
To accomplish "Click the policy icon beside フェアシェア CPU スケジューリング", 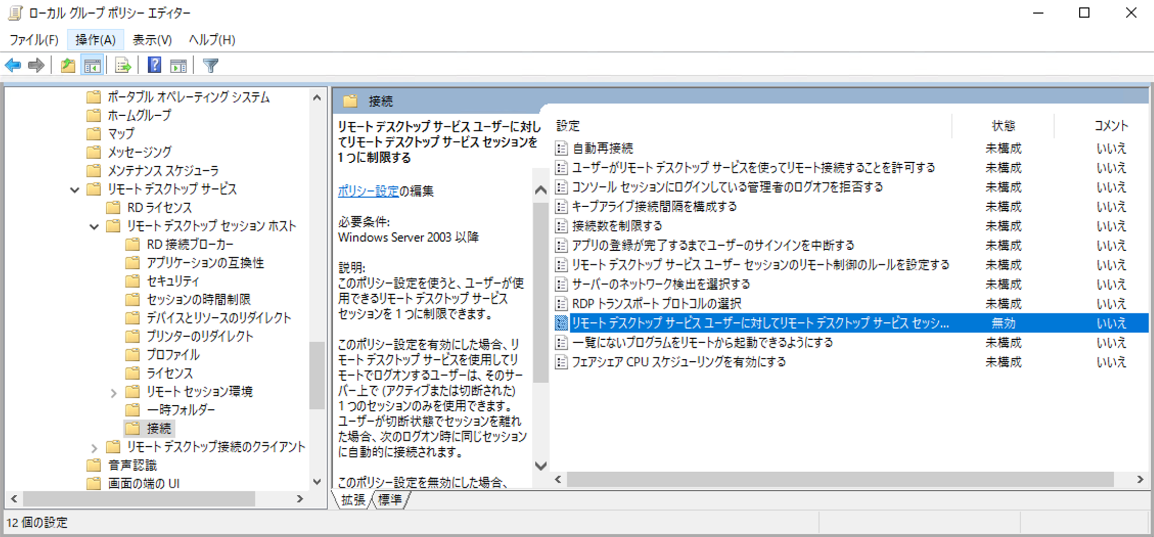I will [562, 361].
